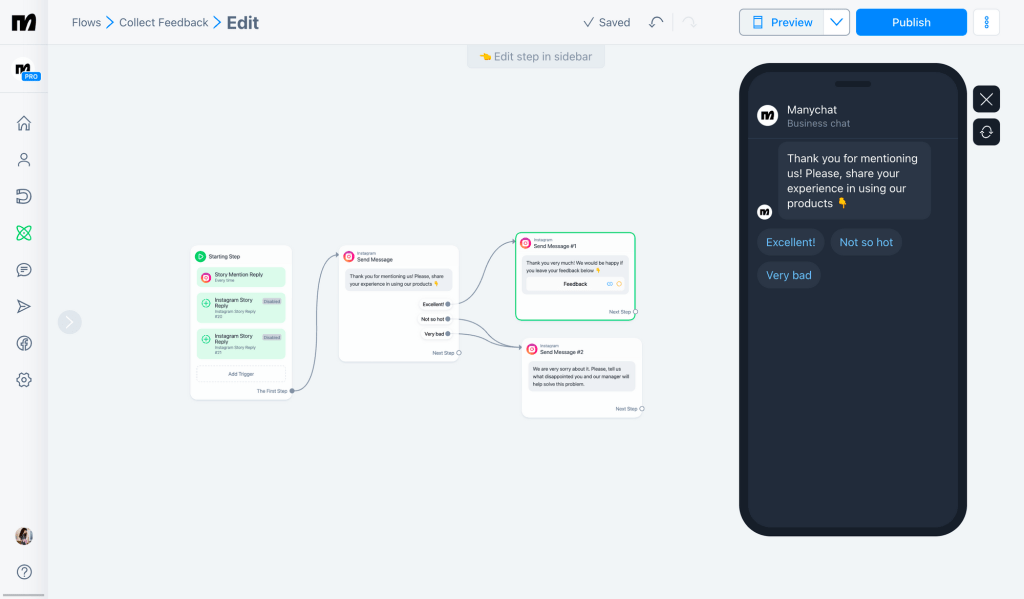Image resolution: width=1024 pixels, height=599 pixels.
Task: Go to Collect Feedback breadcrumb
Action: 164,22
